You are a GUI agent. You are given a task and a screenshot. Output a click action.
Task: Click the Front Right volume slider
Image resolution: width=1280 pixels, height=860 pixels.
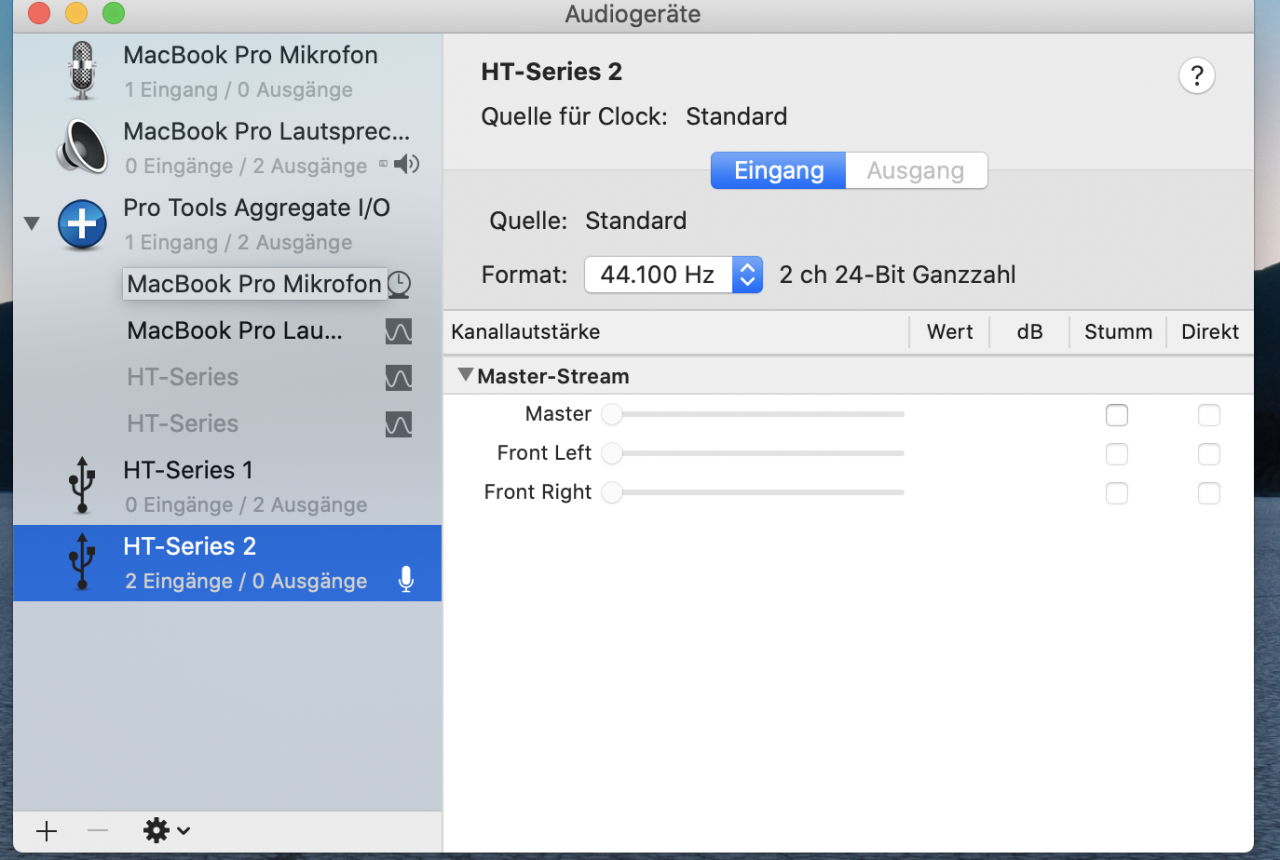point(753,492)
